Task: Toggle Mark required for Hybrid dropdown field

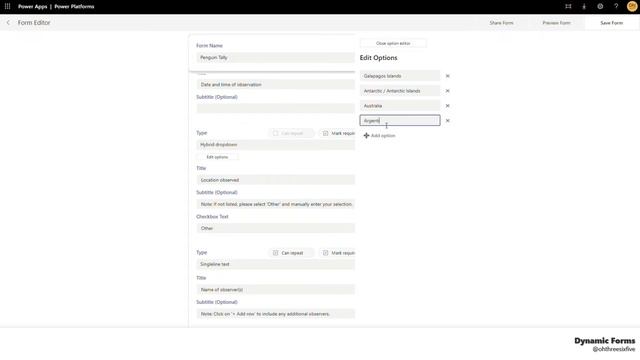Action: coord(325,133)
